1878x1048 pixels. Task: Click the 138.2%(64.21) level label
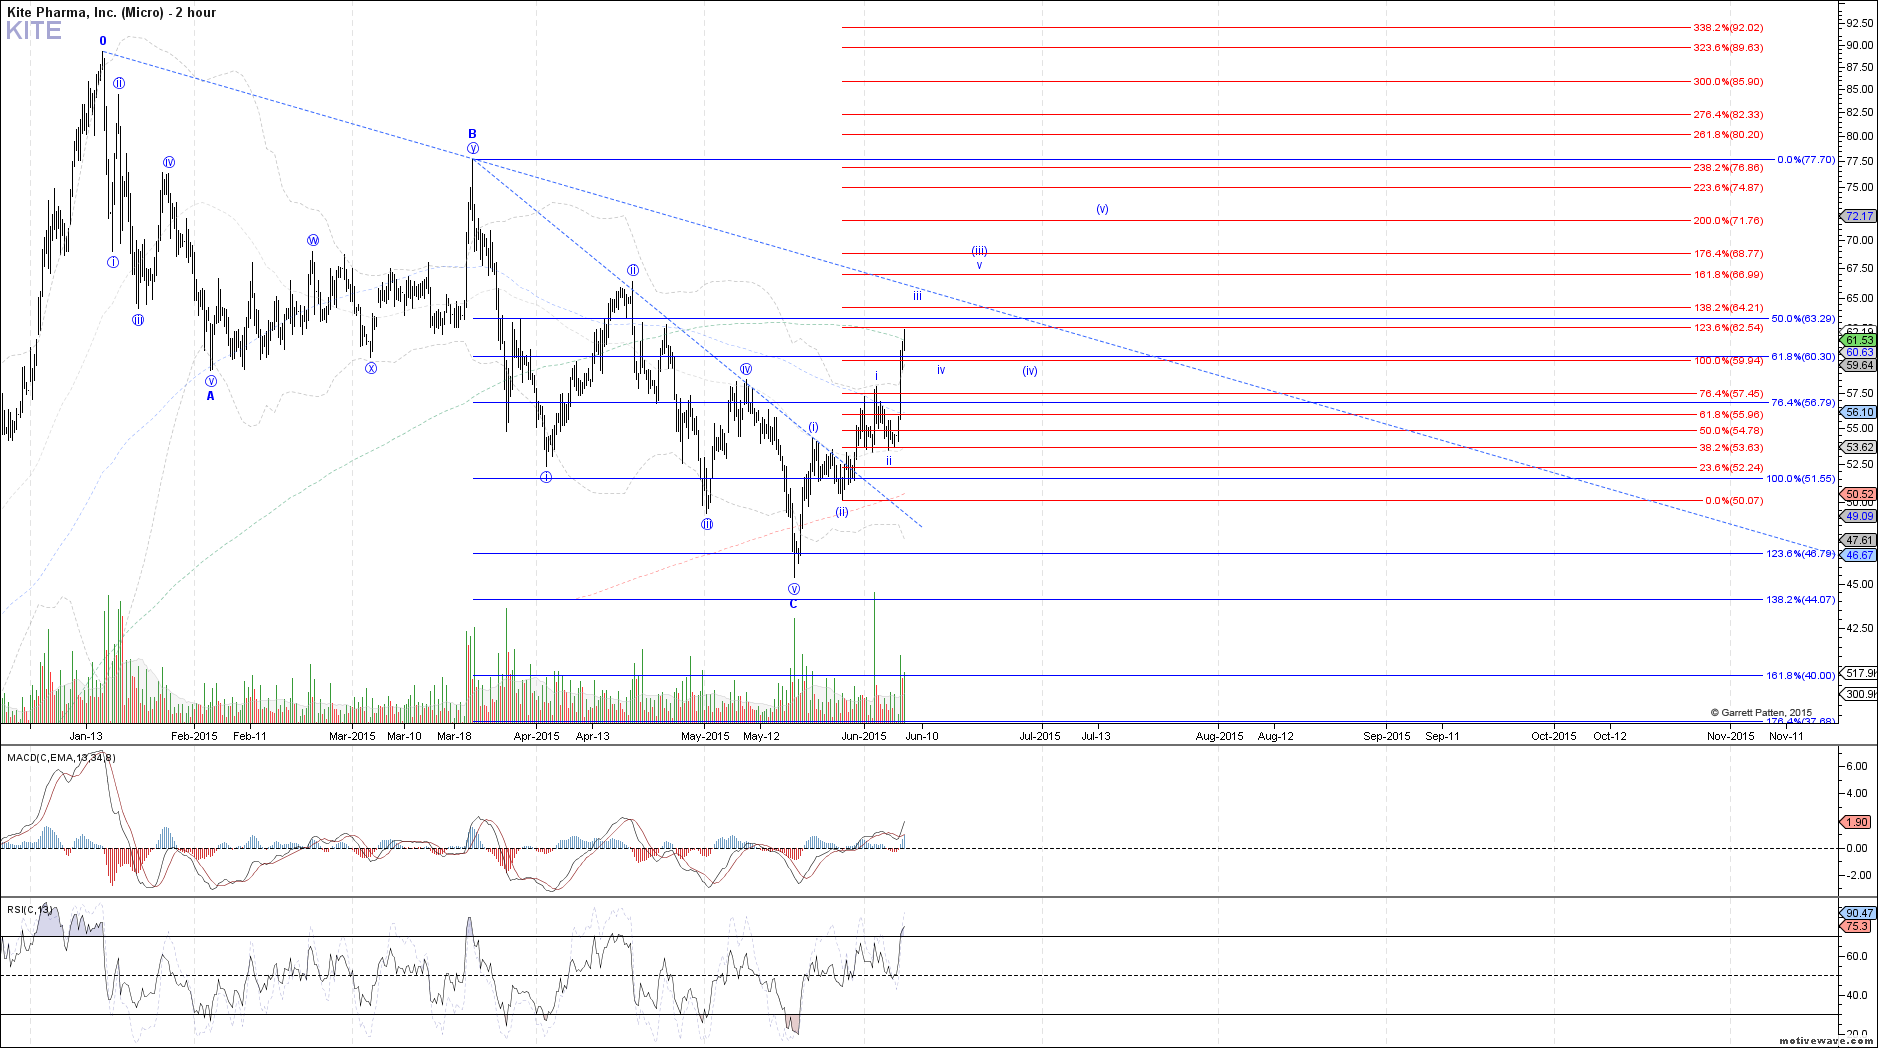1728,308
